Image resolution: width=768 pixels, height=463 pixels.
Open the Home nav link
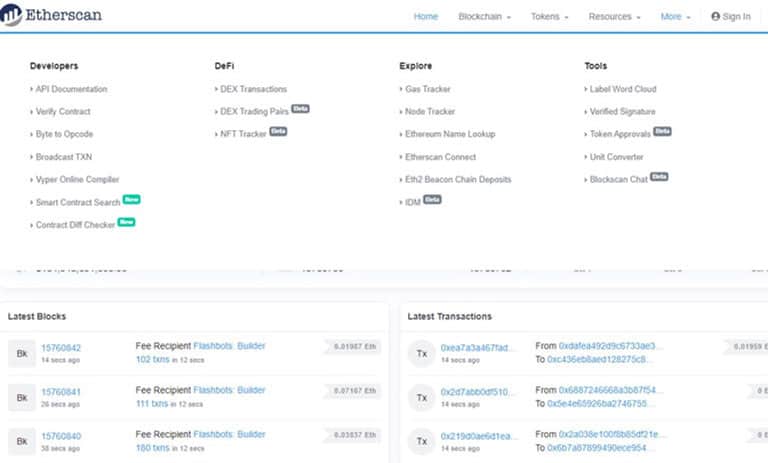pyautogui.click(x=426, y=16)
